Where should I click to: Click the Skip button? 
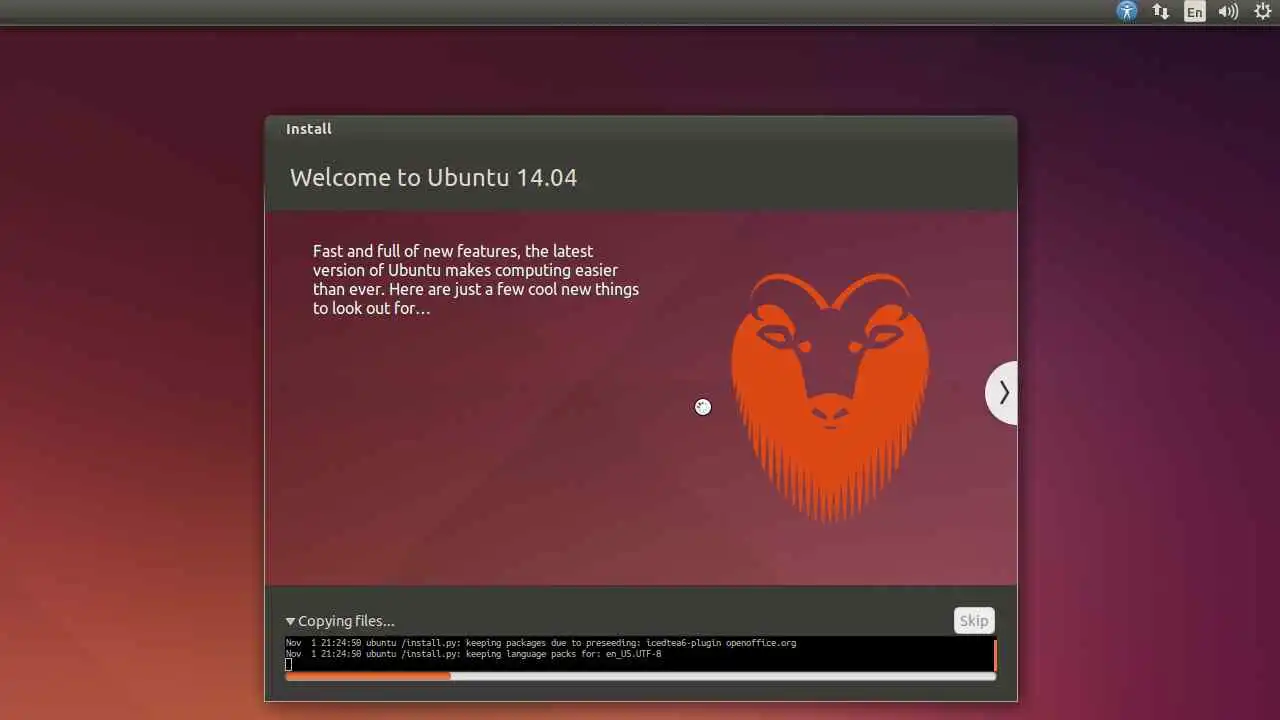(x=974, y=620)
